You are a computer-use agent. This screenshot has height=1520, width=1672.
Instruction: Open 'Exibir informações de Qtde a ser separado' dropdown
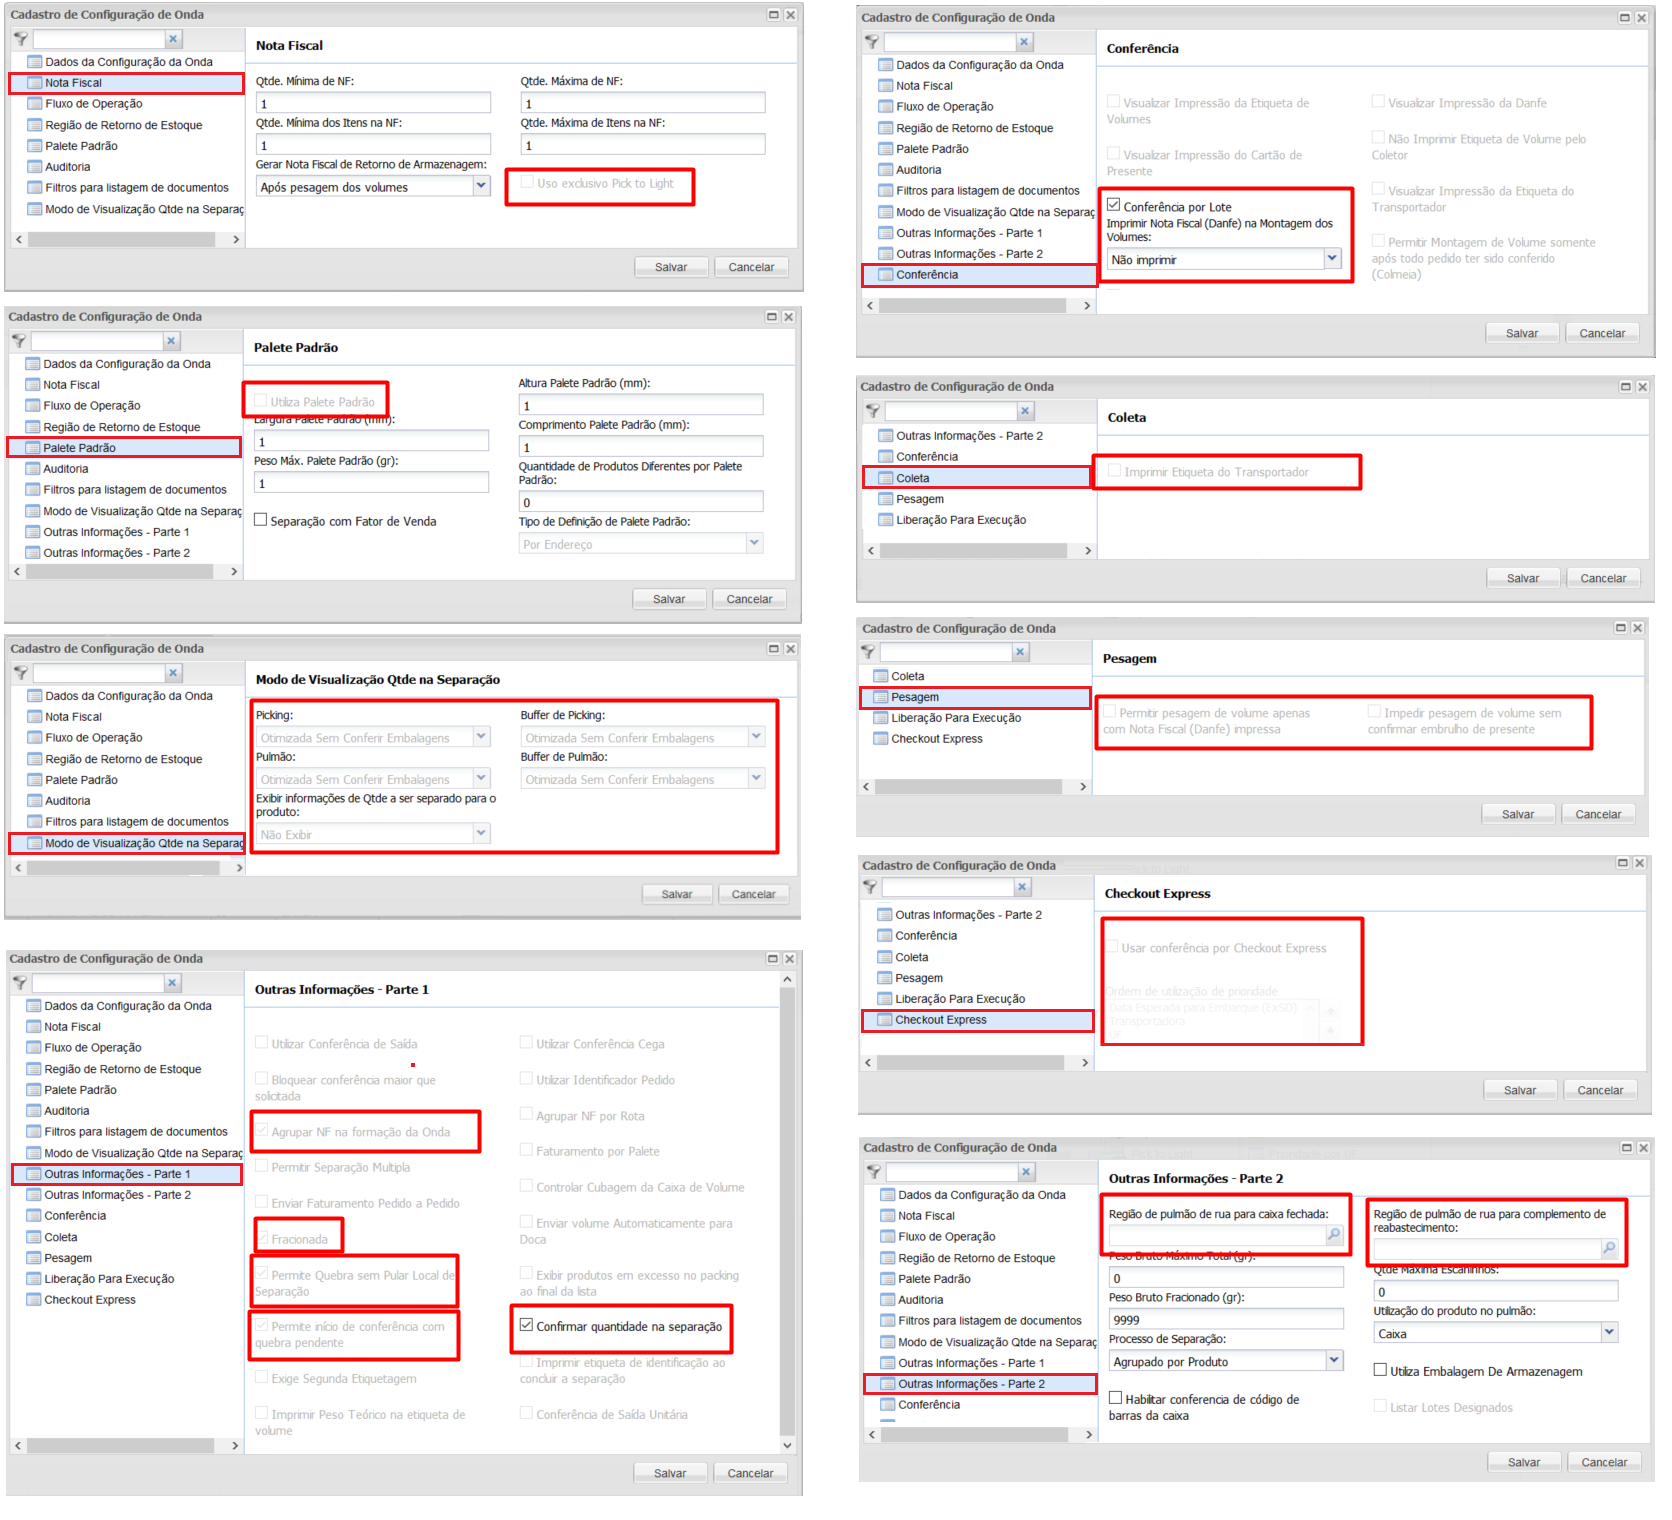481,833
